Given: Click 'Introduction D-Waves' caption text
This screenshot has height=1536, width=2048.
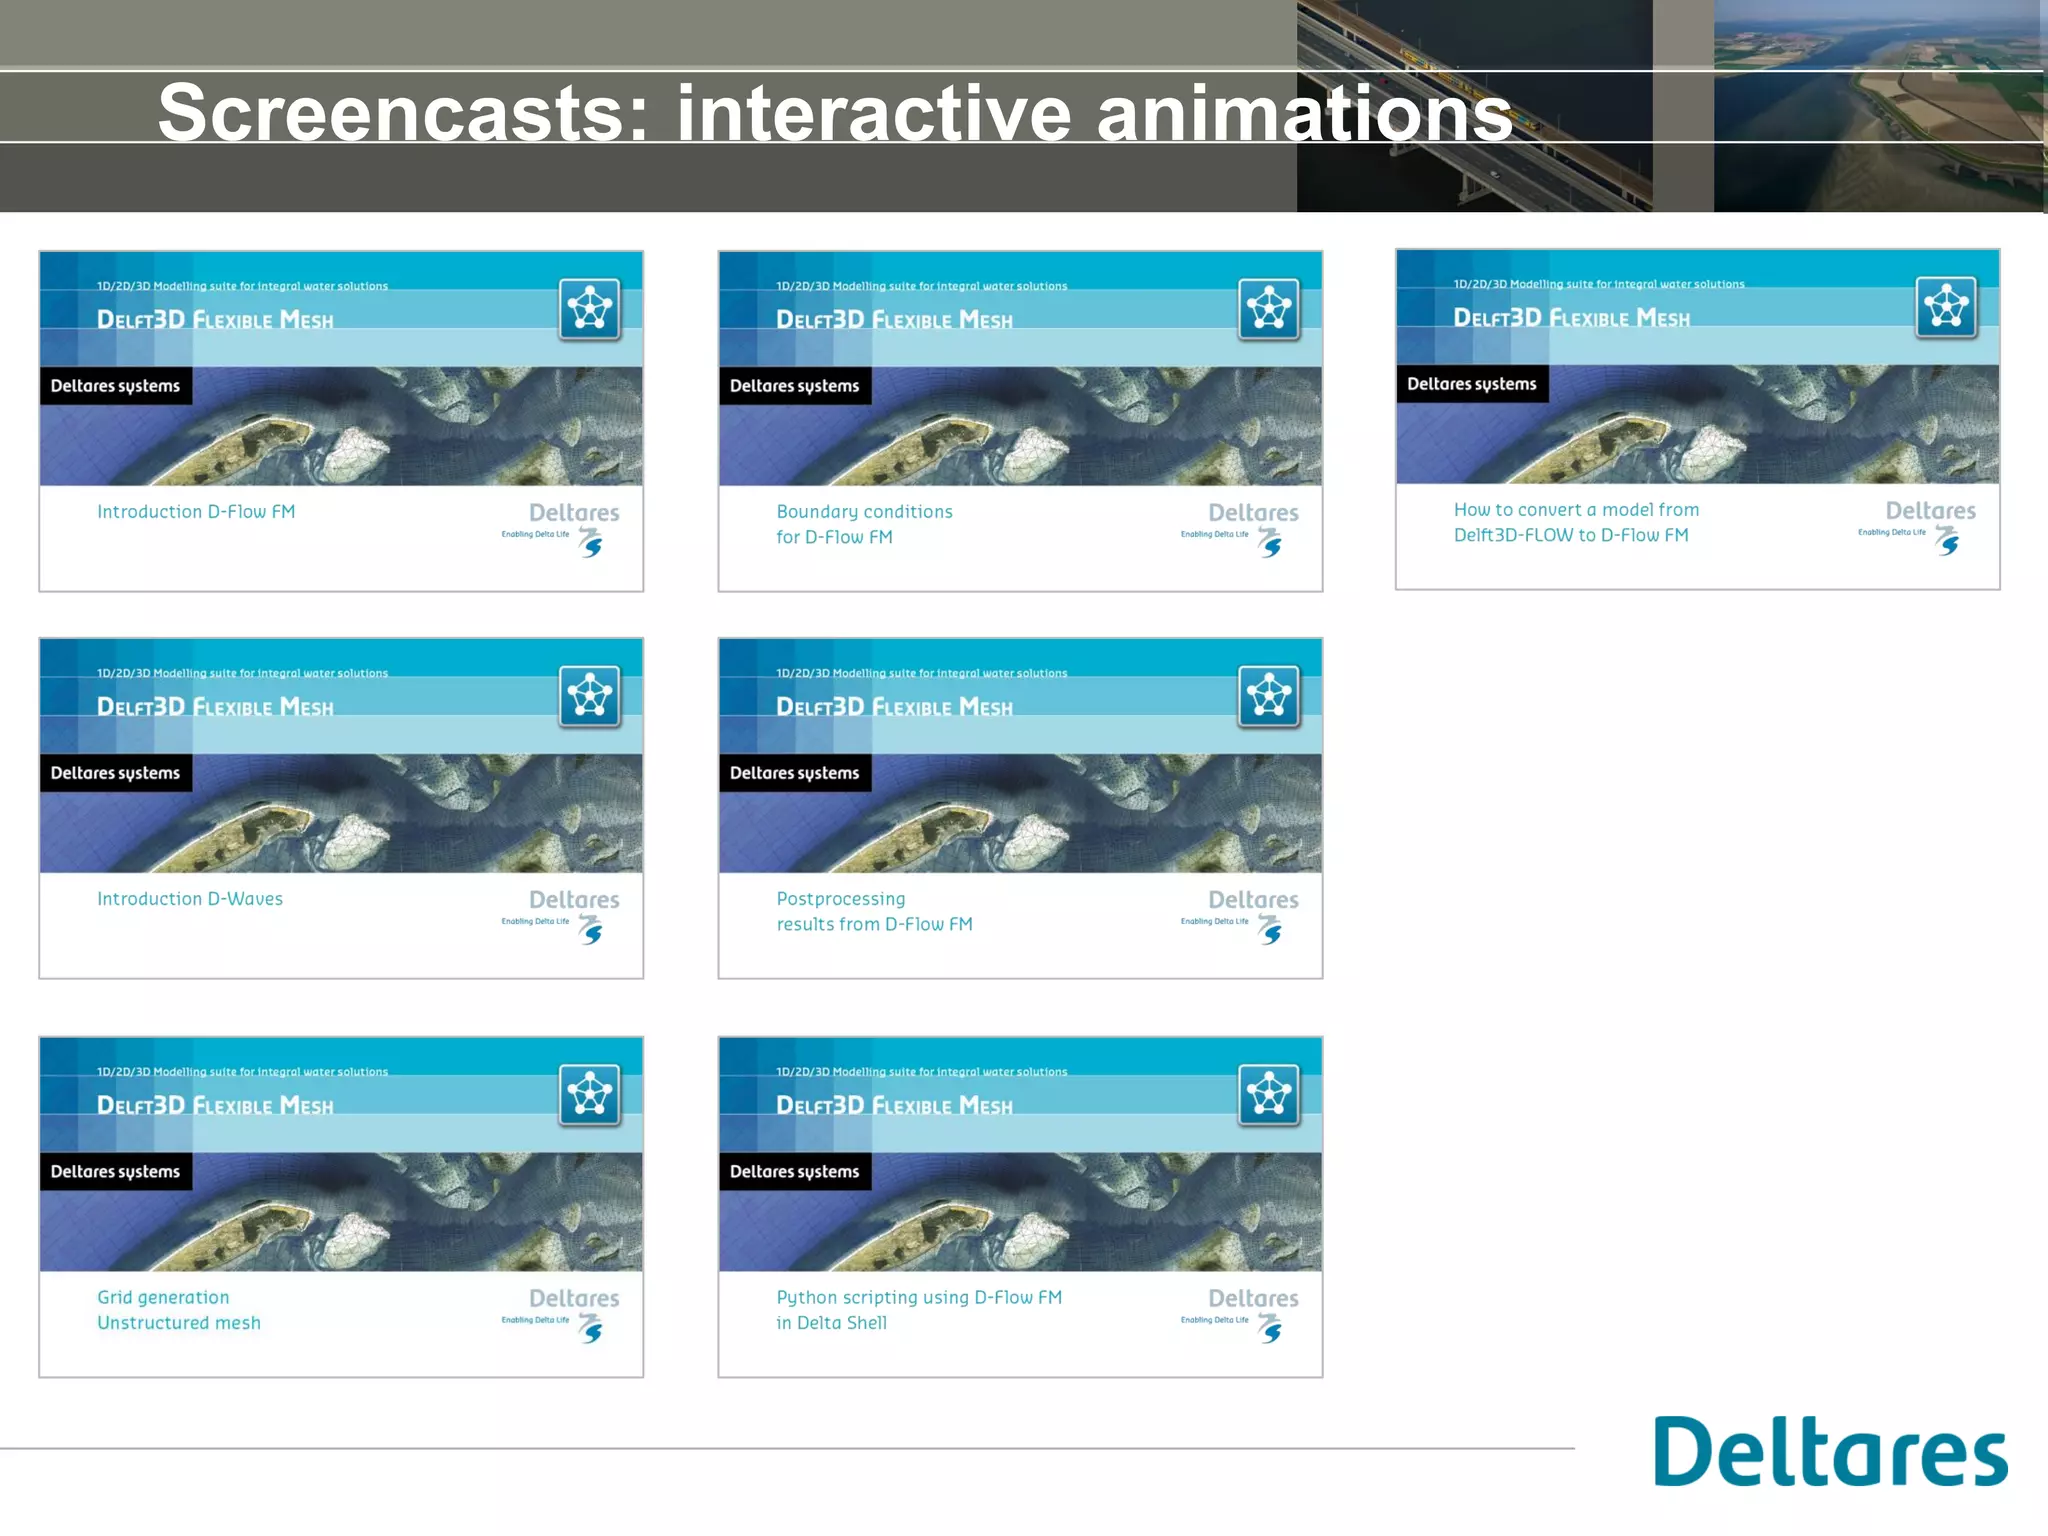Looking at the screenshot, I should click(190, 899).
